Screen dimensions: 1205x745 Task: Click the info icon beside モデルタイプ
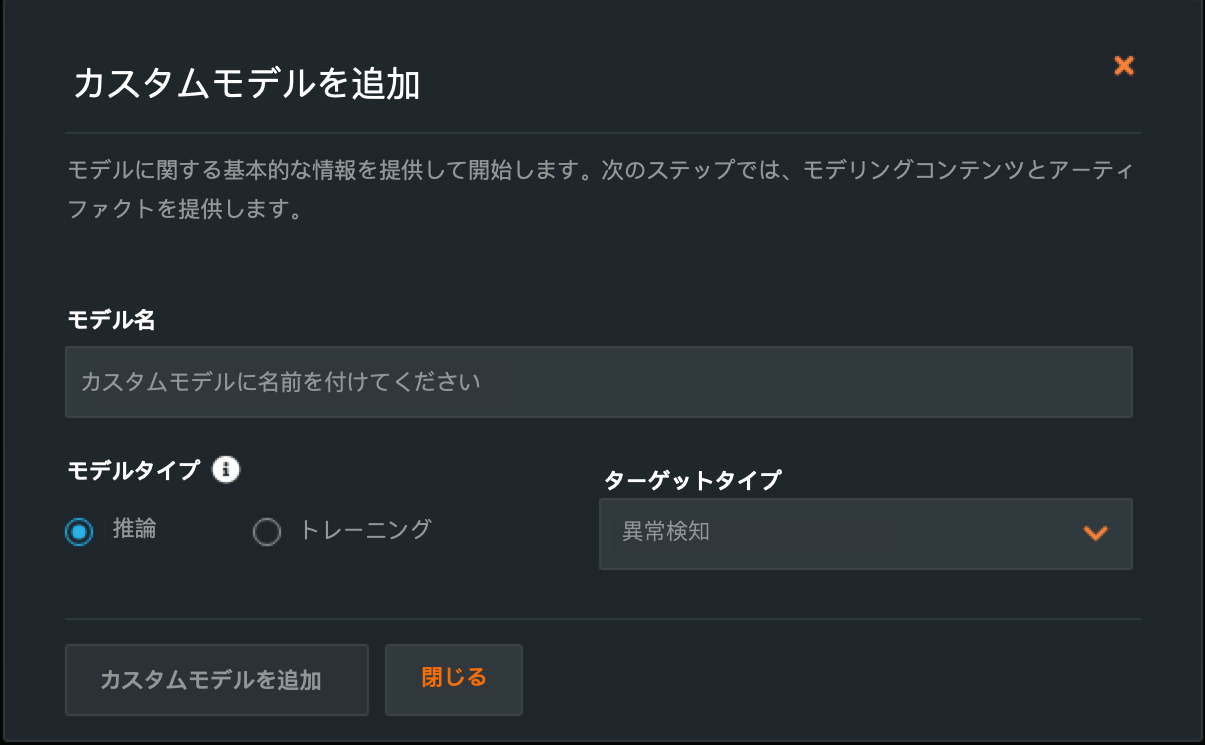[x=226, y=469]
